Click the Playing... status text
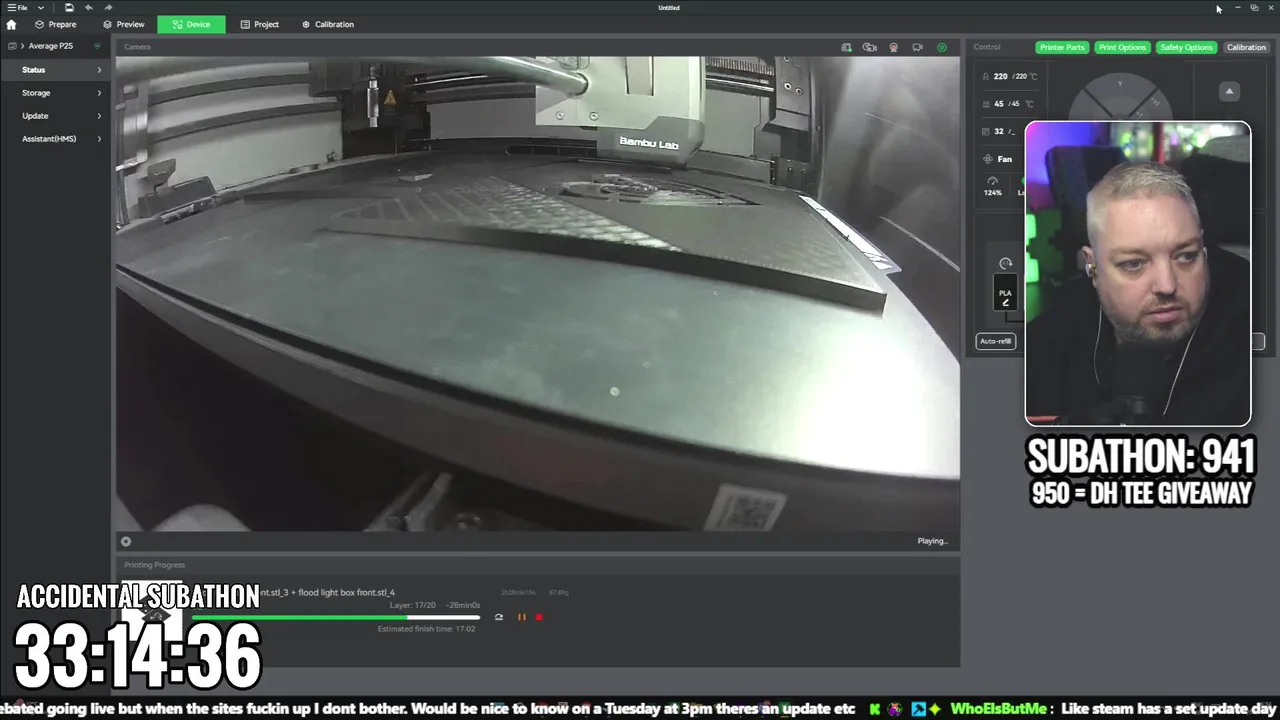Screen dimensions: 1280x720 (x=932, y=541)
